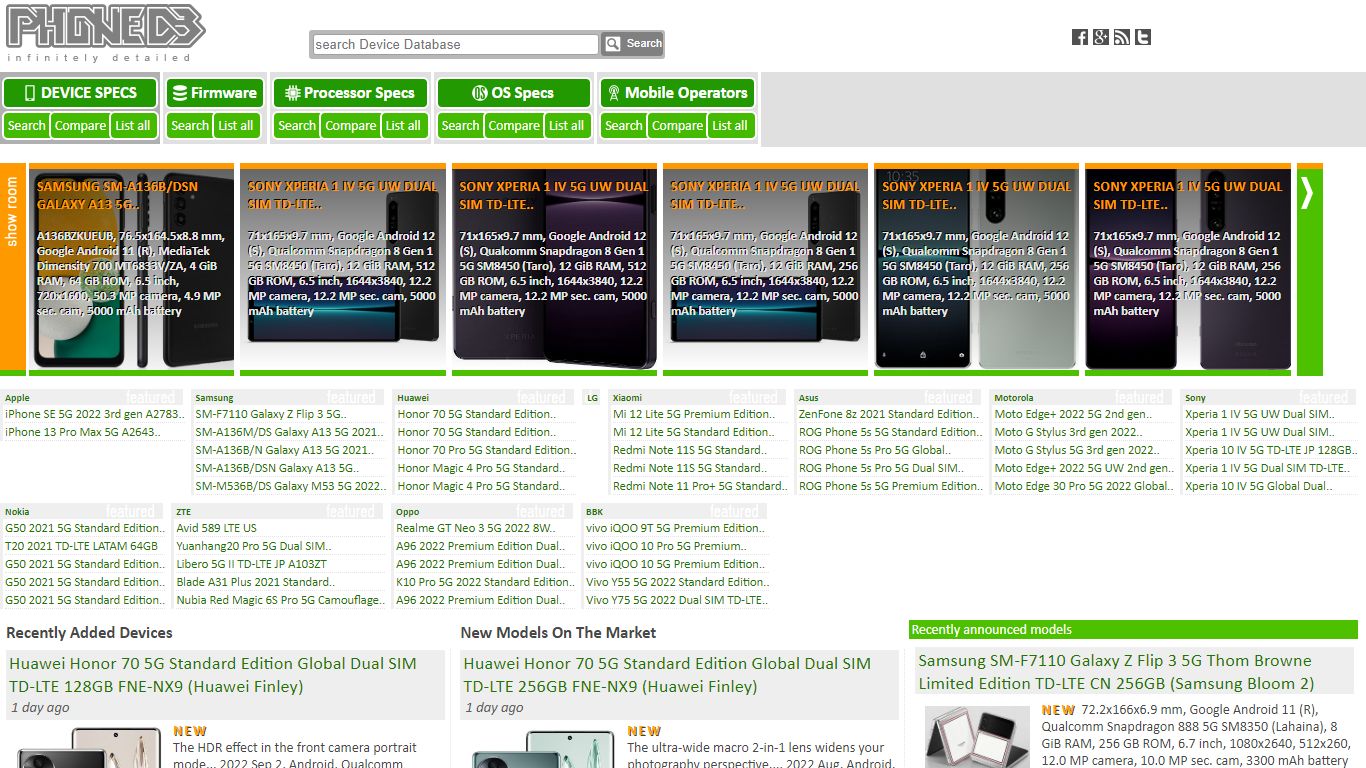
Task: Open Redmi Note 11 Pro+ 5G Standard link
Action: tap(700, 486)
